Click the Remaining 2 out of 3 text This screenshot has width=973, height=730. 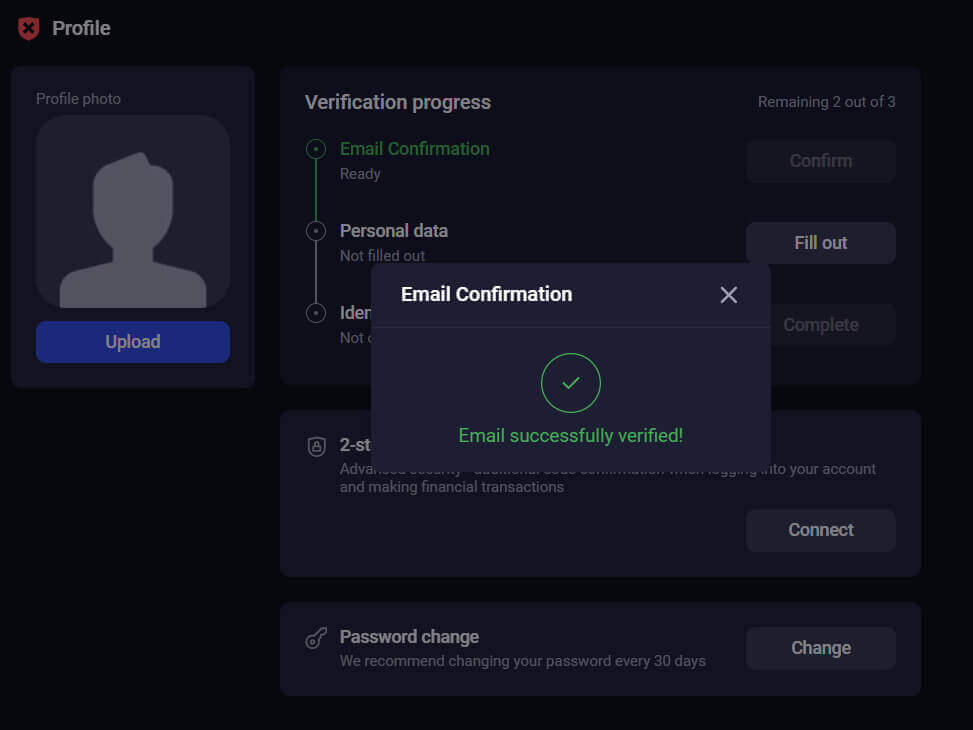(x=826, y=102)
